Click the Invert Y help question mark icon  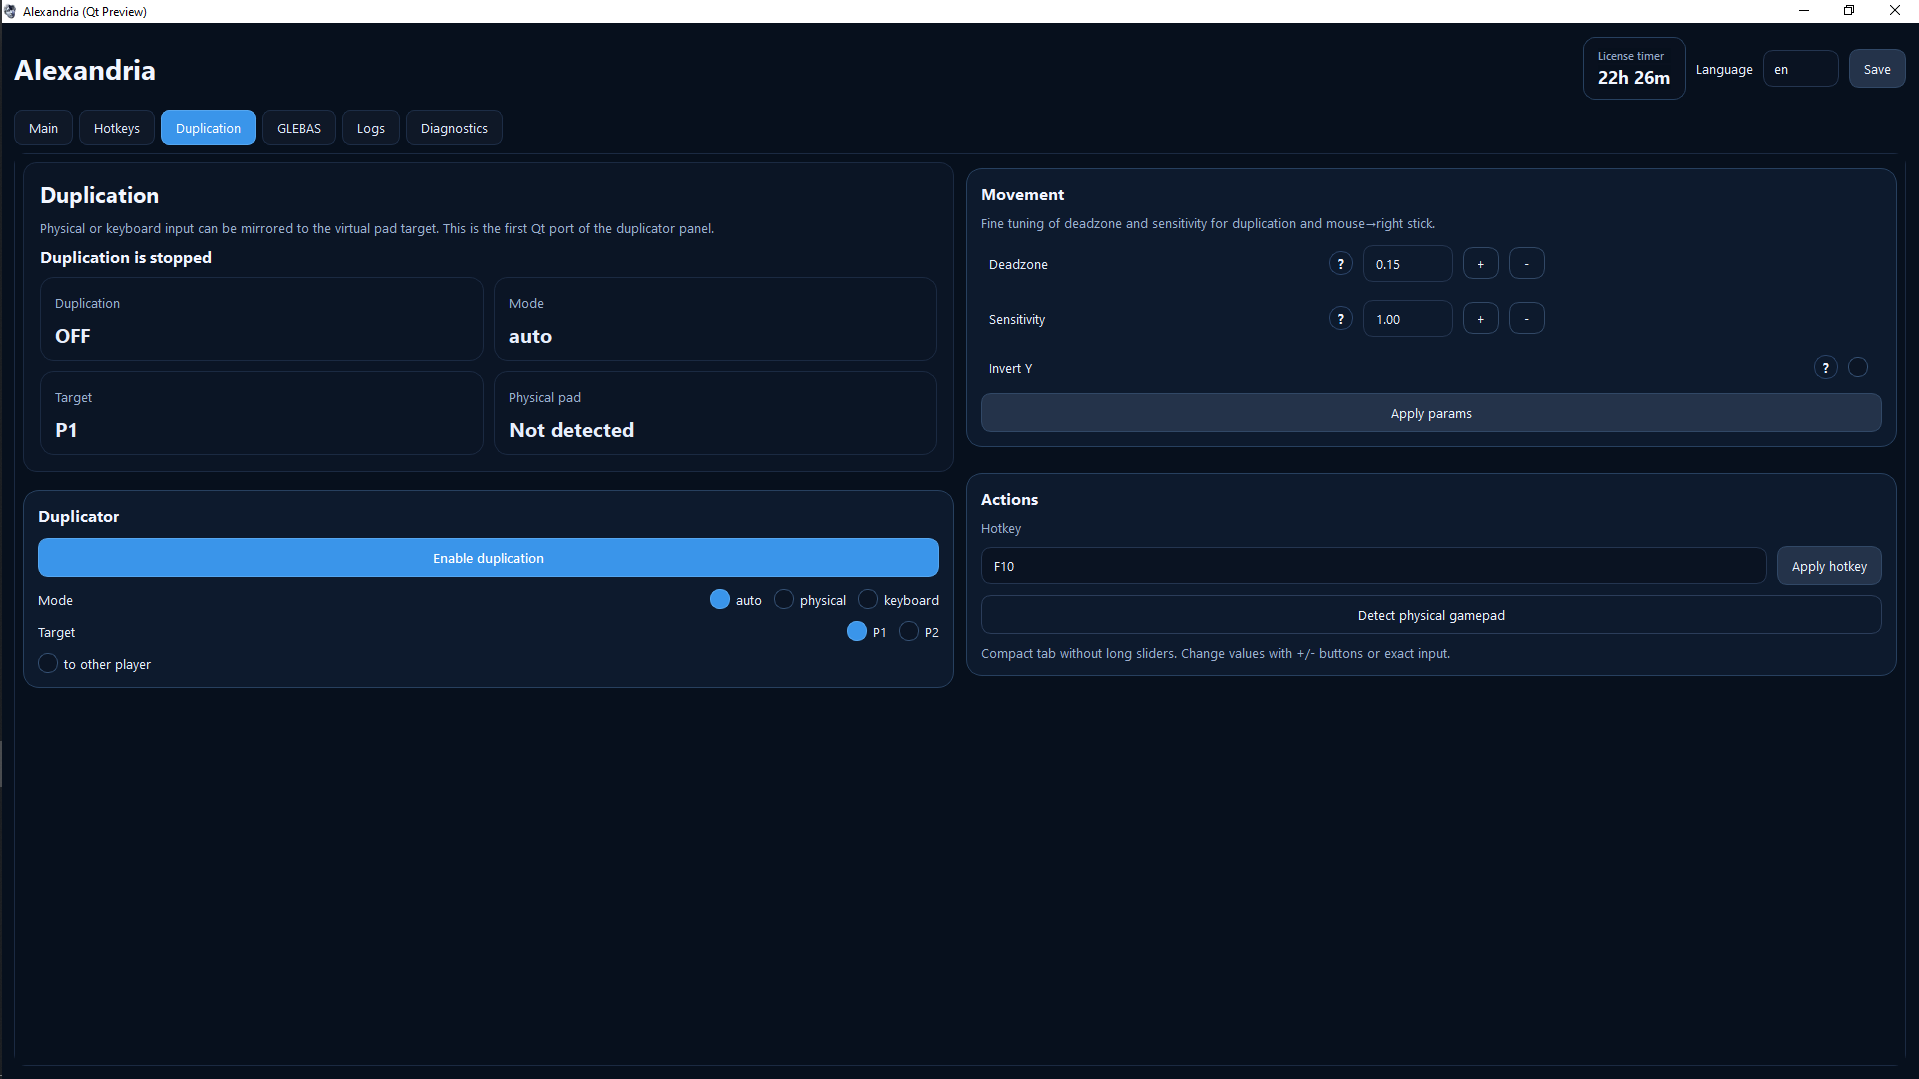pyautogui.click(x=1825, y=368)
